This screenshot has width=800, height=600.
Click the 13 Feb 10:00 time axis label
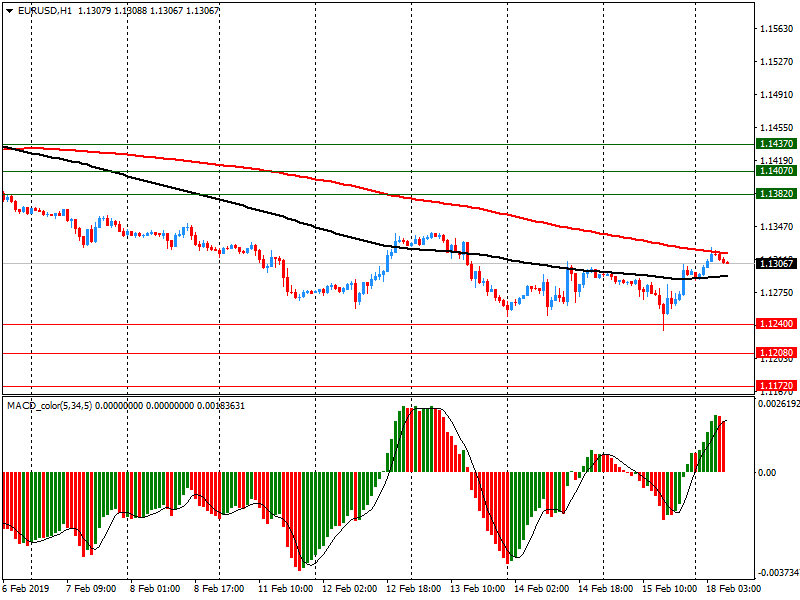click(478, 589)
